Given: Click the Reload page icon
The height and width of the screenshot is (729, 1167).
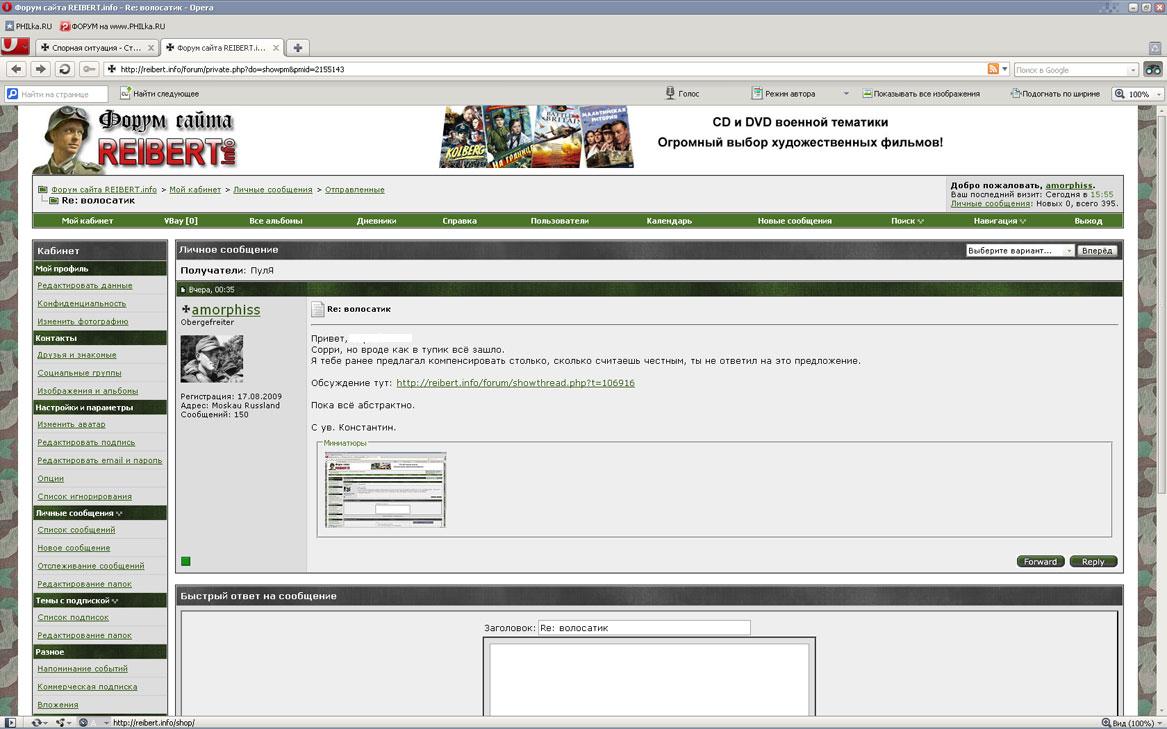Looking at the screenshot, I should point(65,69).
